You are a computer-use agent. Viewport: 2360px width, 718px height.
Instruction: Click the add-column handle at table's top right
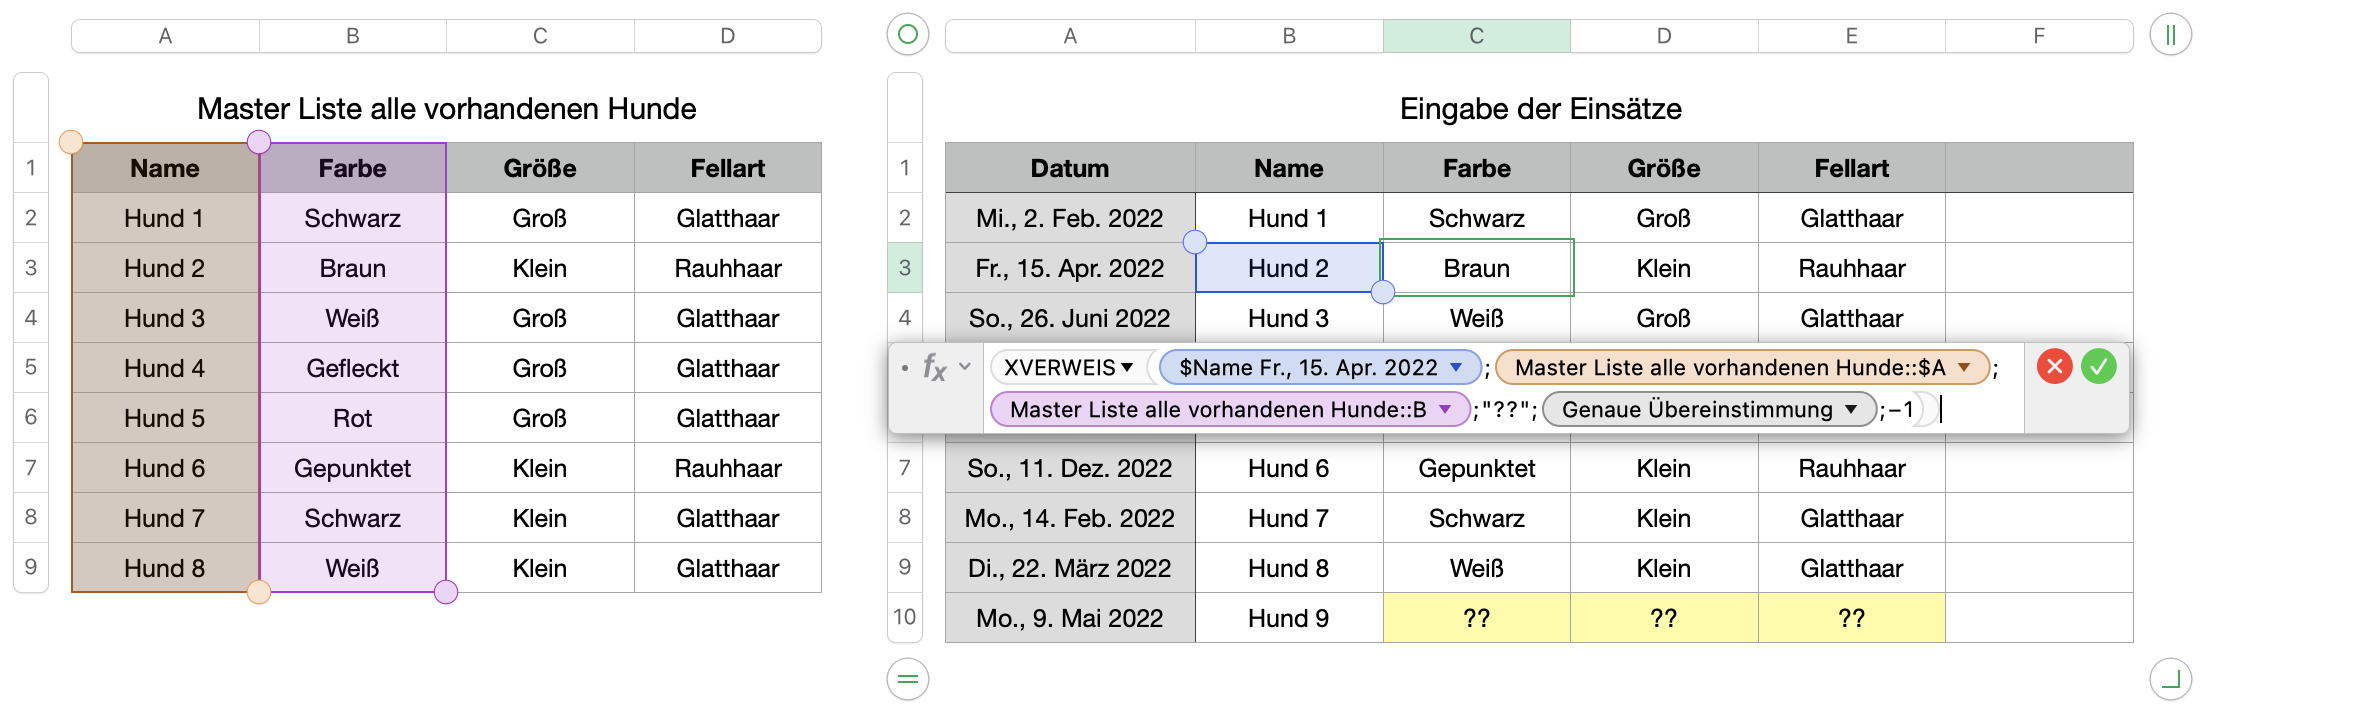(2170, 35)
